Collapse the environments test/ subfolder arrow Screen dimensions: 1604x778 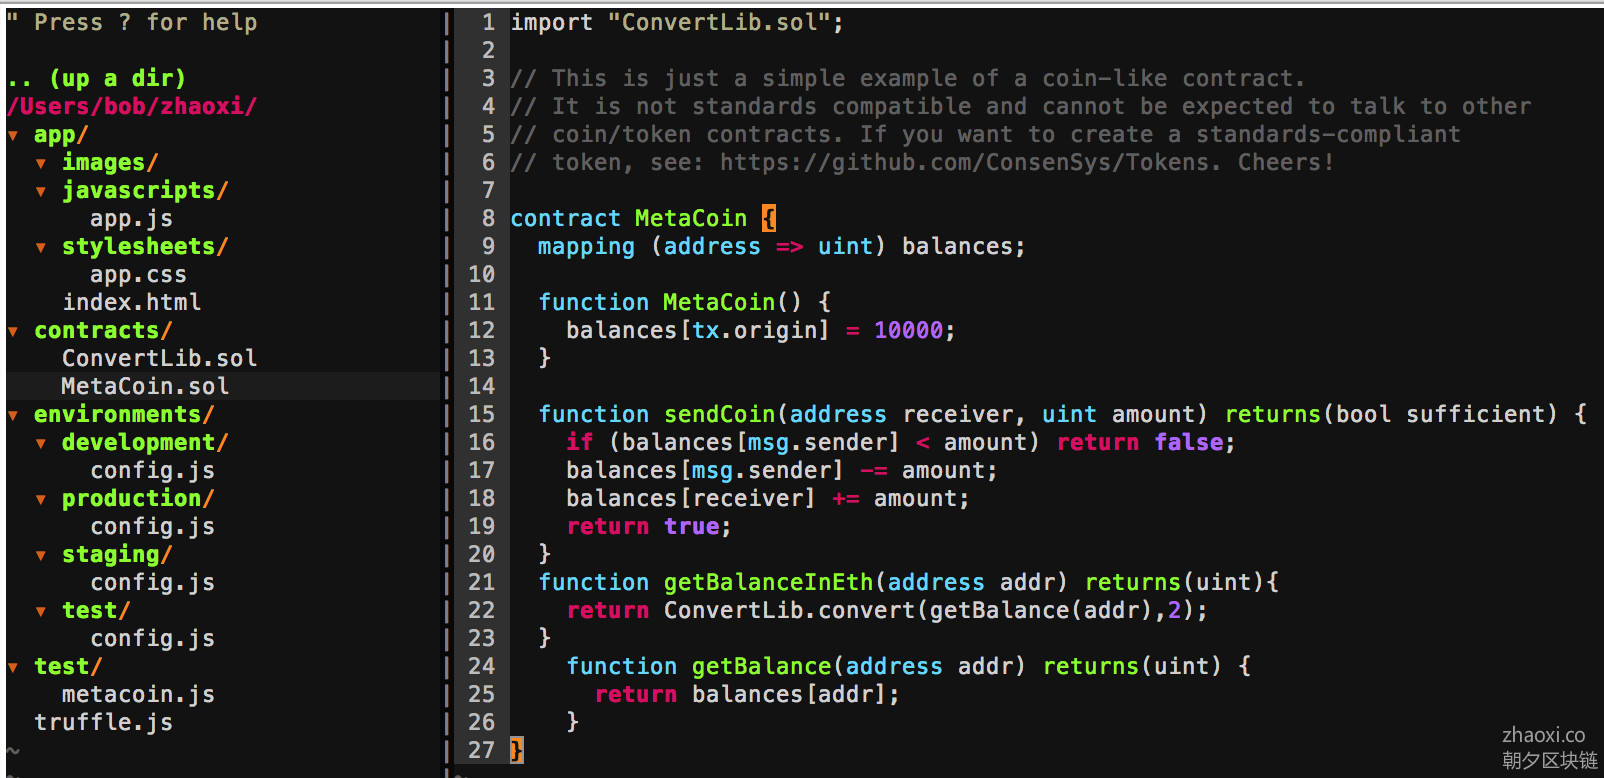coord(41,611)
